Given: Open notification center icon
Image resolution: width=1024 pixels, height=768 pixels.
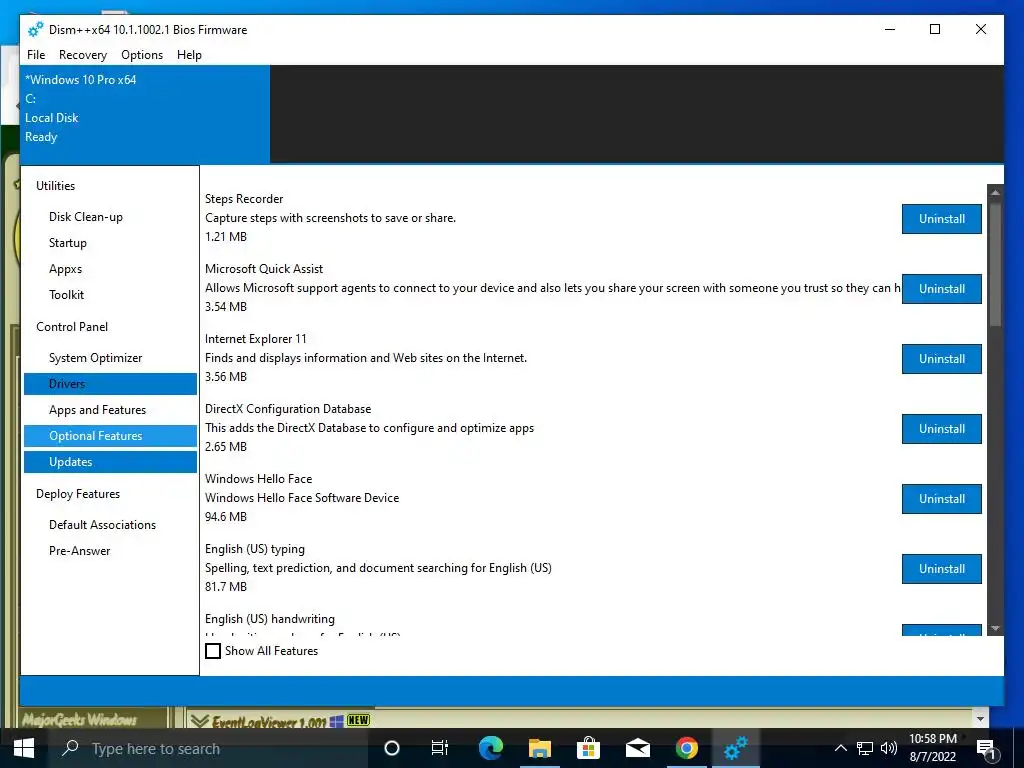Looking at the screenshot, I should (985, 749).
